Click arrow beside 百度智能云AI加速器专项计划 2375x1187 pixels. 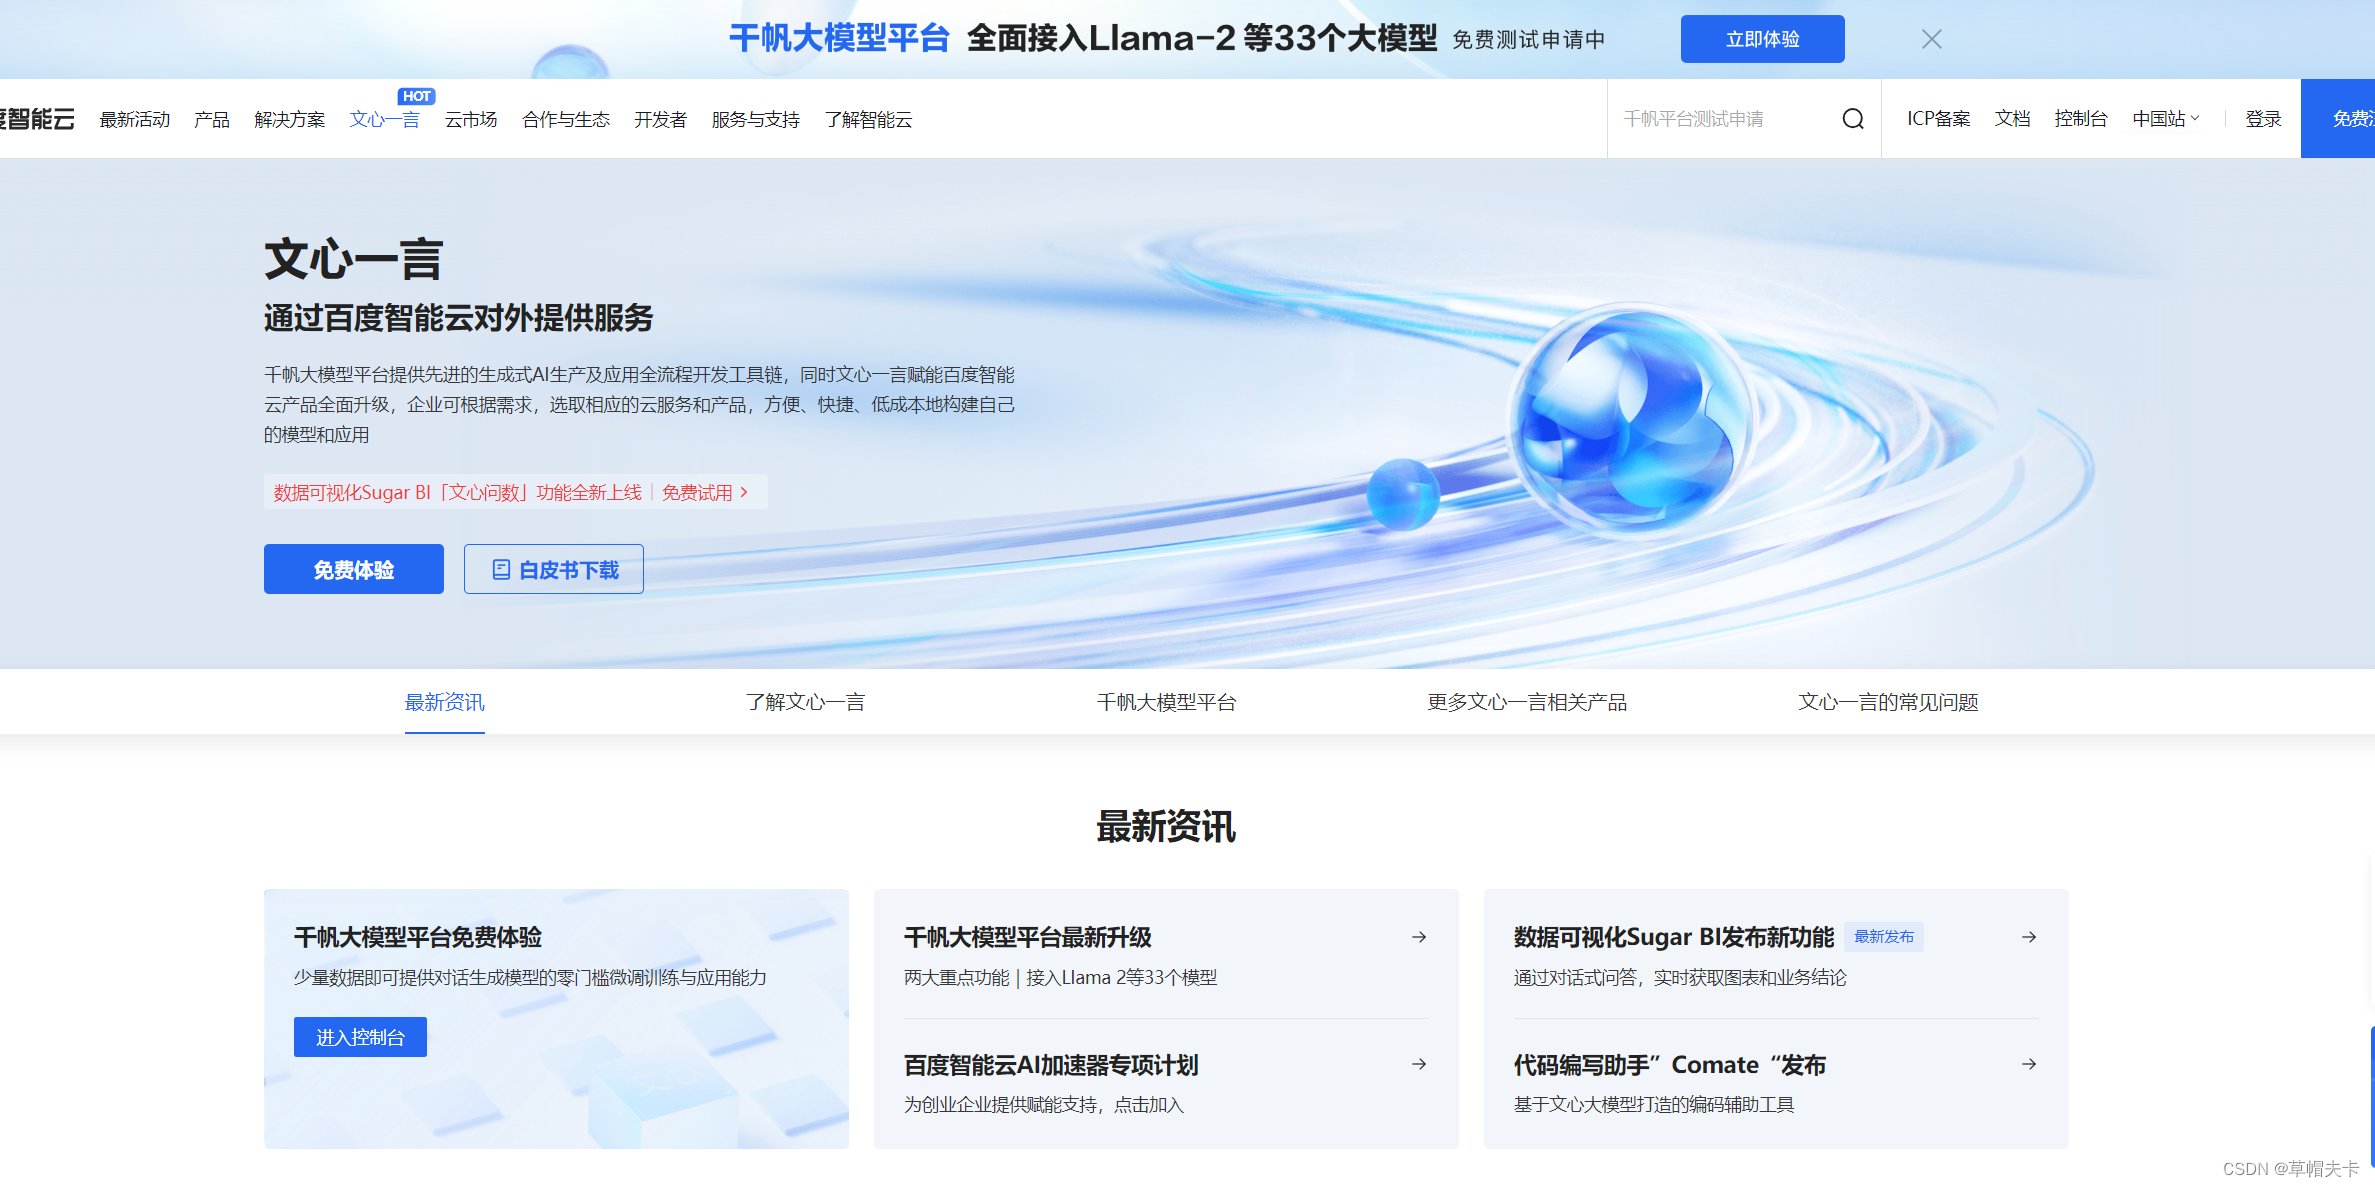[x=1418, y=1064]
